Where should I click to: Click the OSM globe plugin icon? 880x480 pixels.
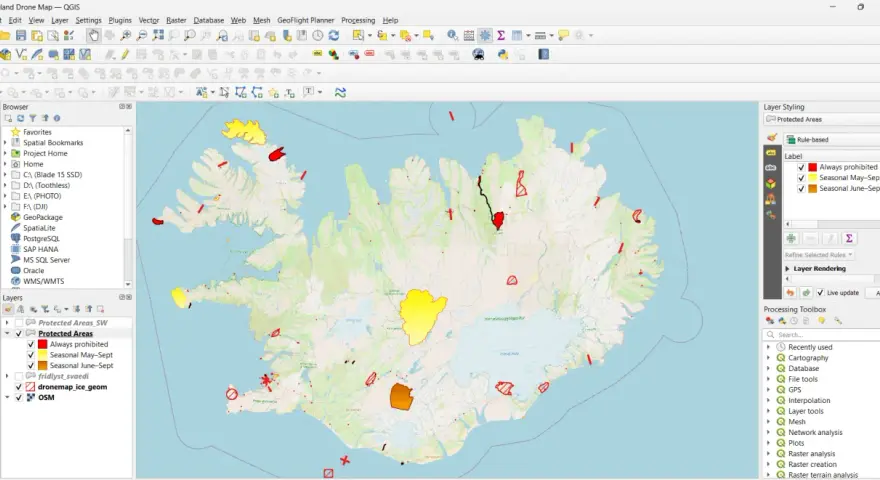coord(478,54)
